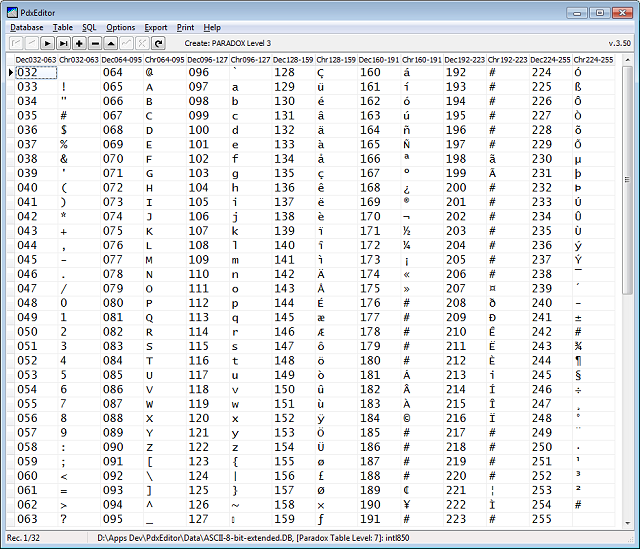Open the Options menu
This screenshot has width=640, height=549.
[x=120, y=27]
